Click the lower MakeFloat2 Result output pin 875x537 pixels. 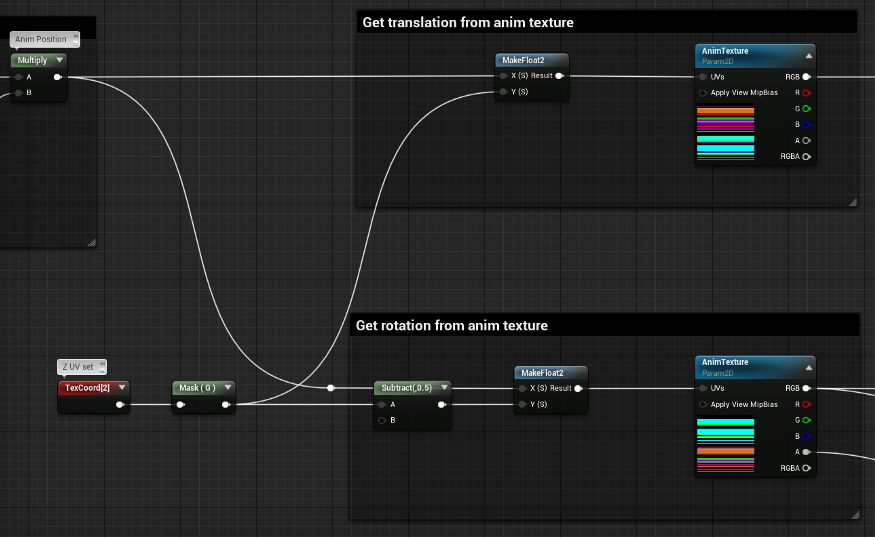[578, 389]
